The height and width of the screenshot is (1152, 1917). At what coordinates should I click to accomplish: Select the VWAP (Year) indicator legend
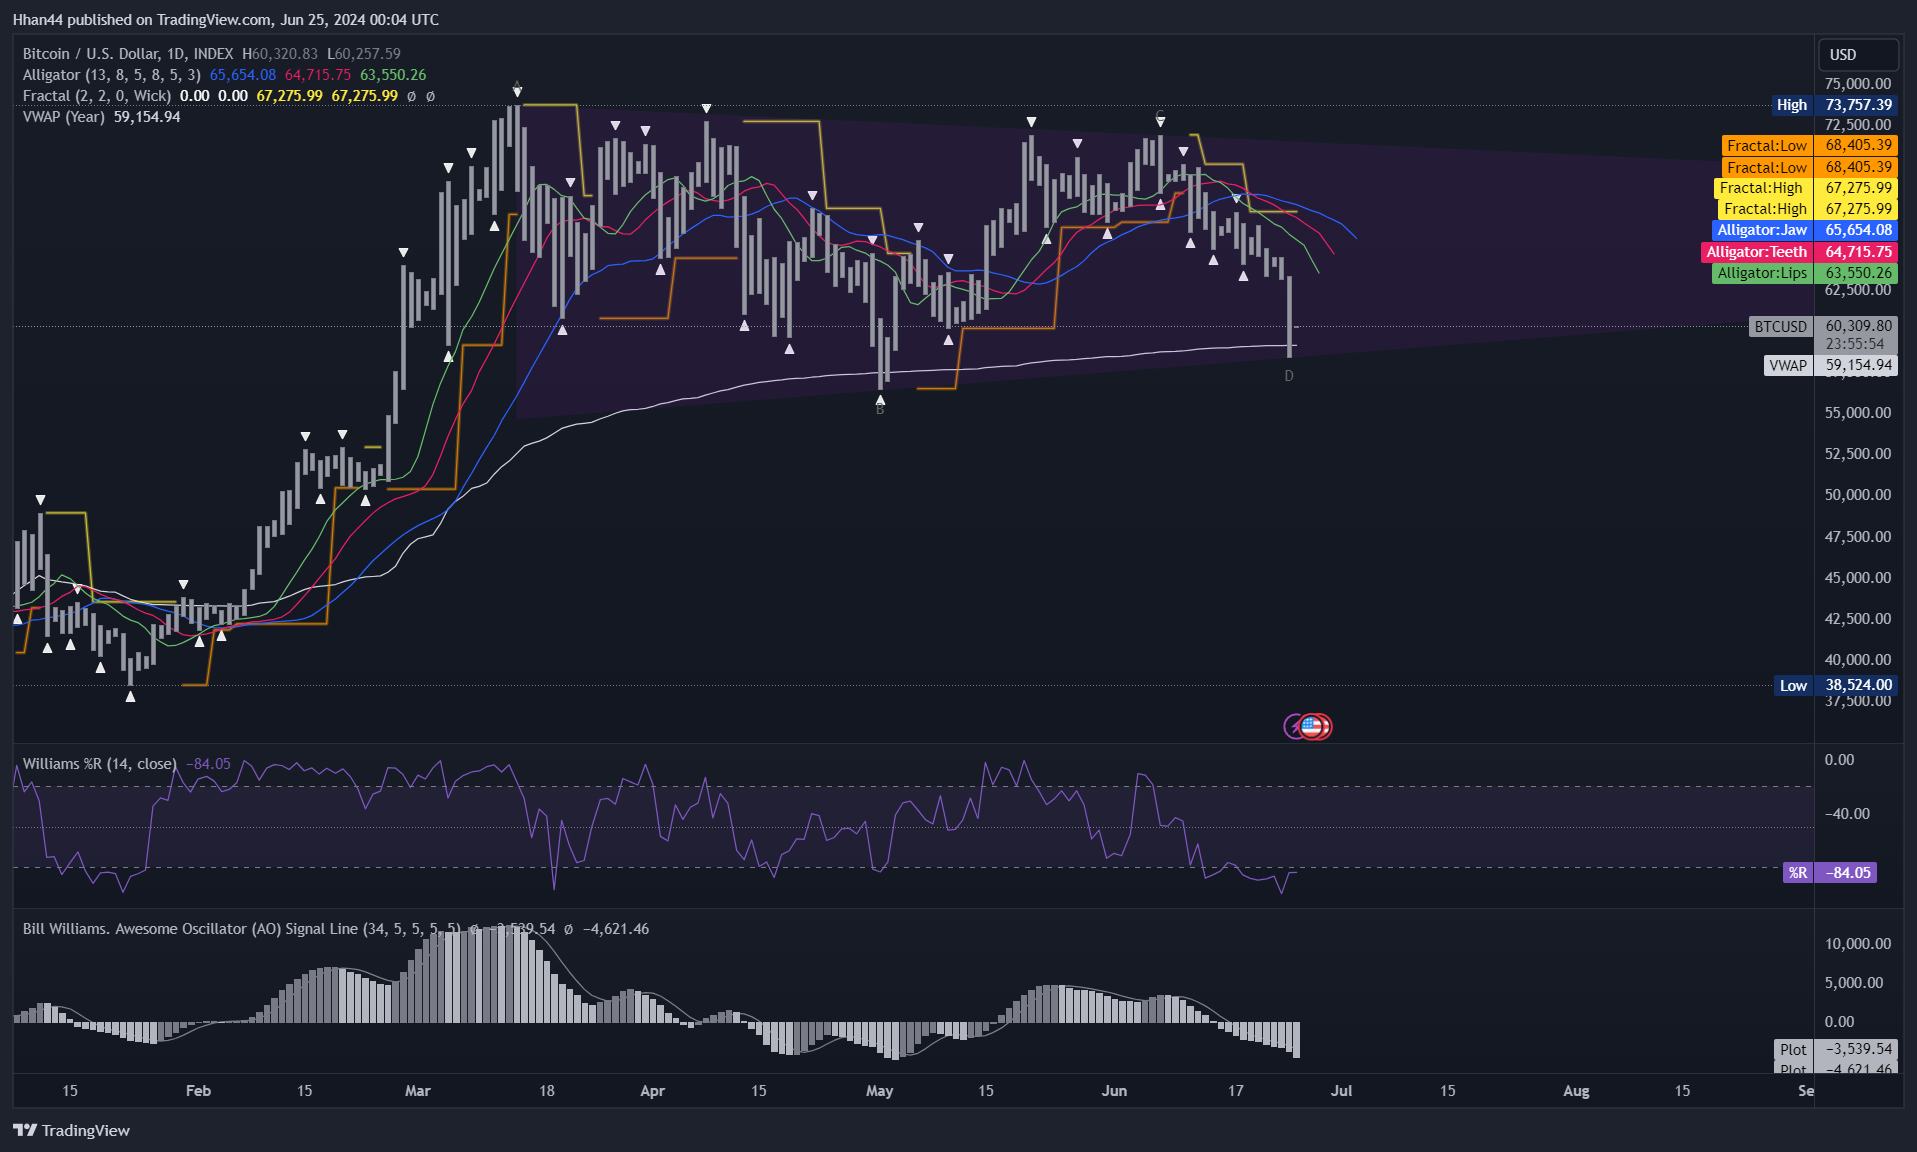click(x=64, y=117)
